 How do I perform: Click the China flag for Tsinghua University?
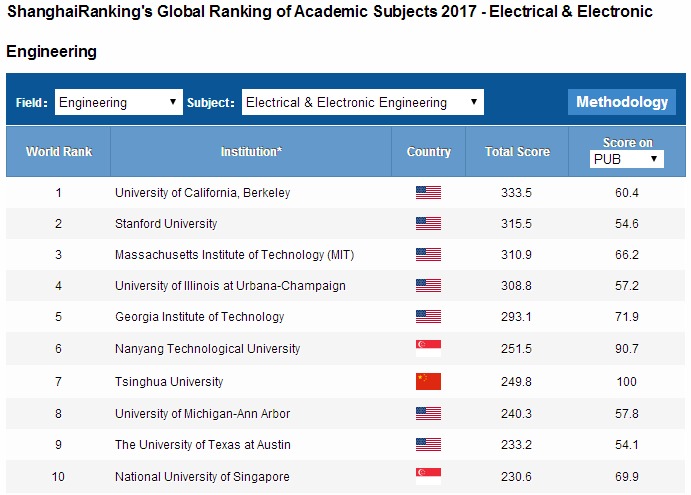pos(428,381)
